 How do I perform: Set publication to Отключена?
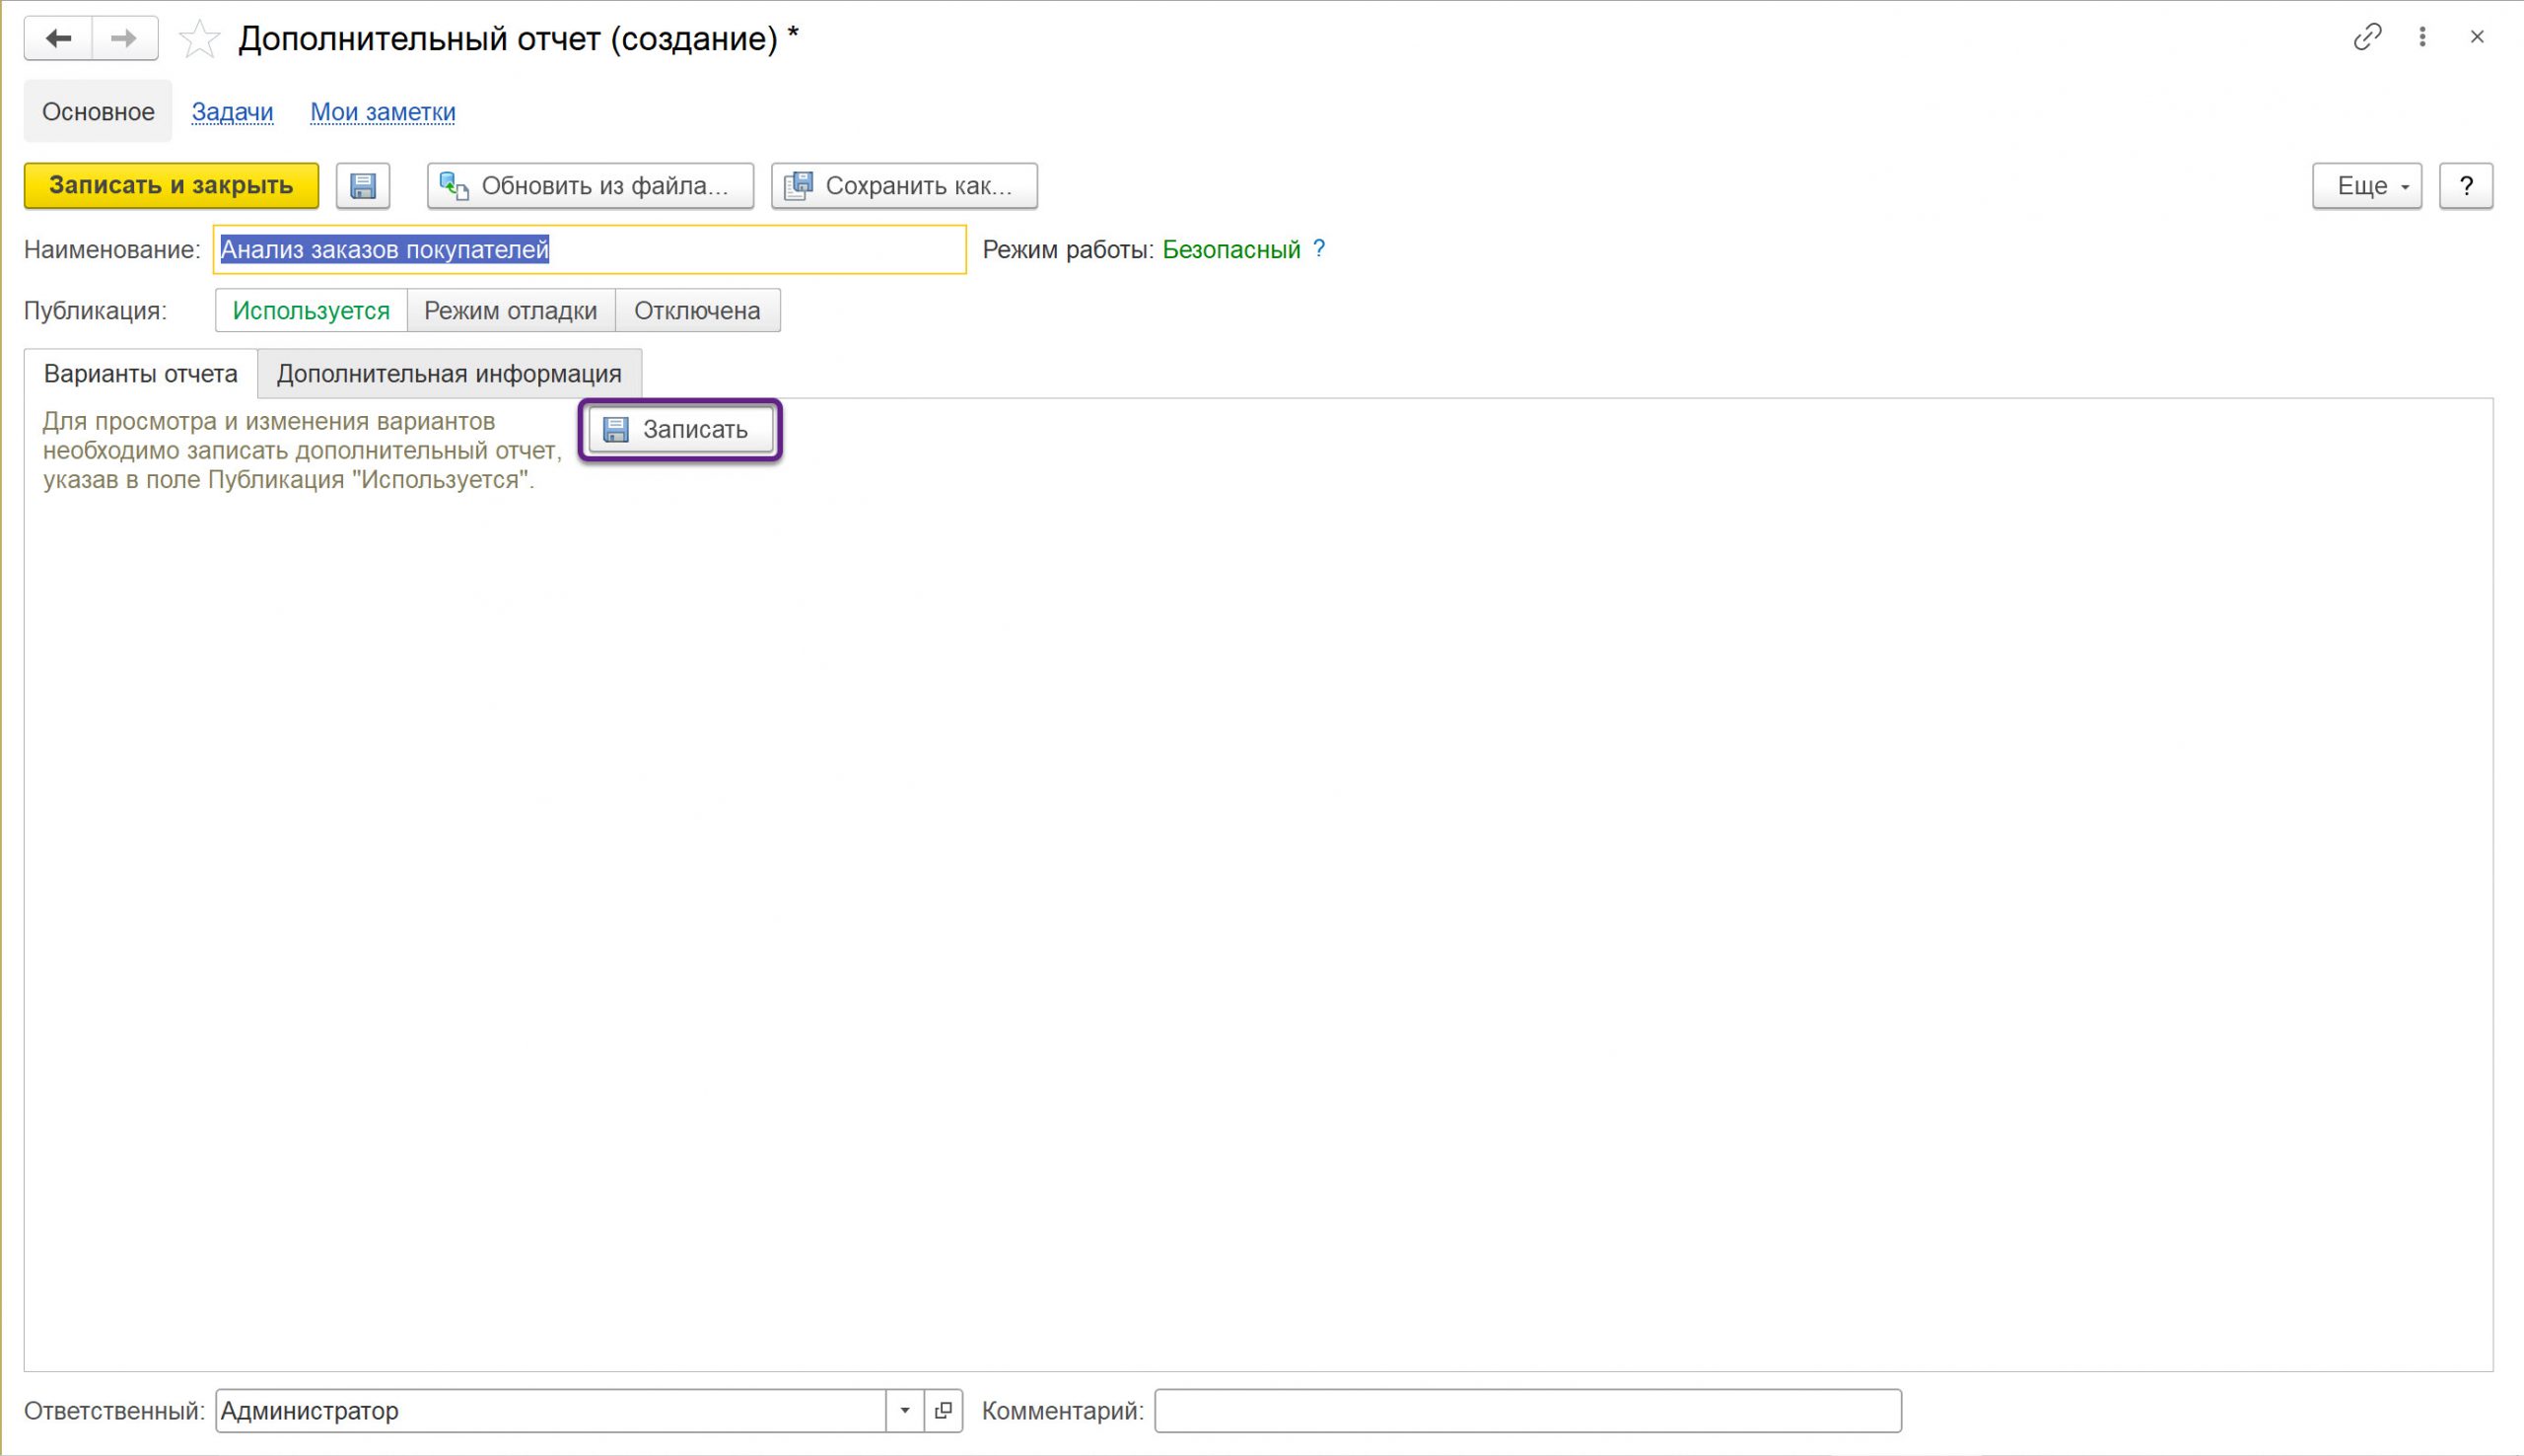pos(697,310)
